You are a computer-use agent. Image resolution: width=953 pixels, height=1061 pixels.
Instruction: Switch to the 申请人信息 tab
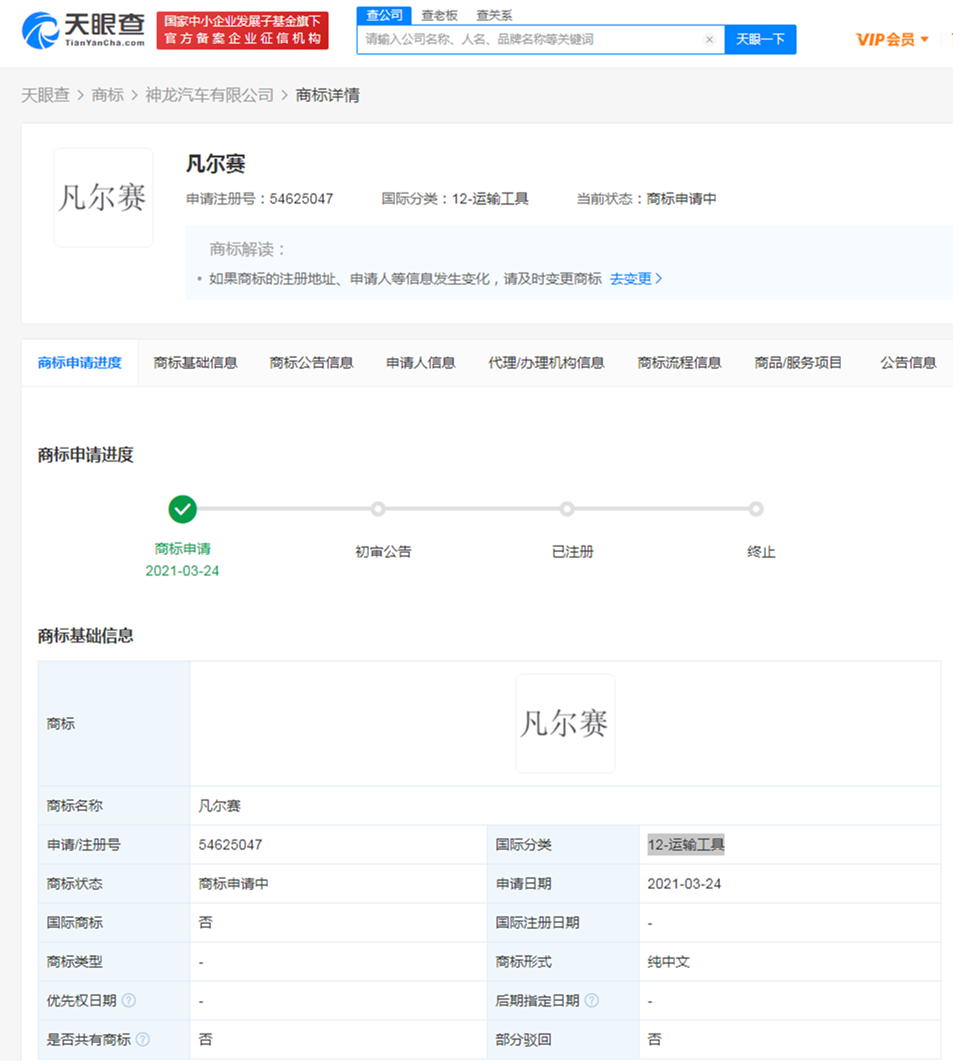click(421, 363)
